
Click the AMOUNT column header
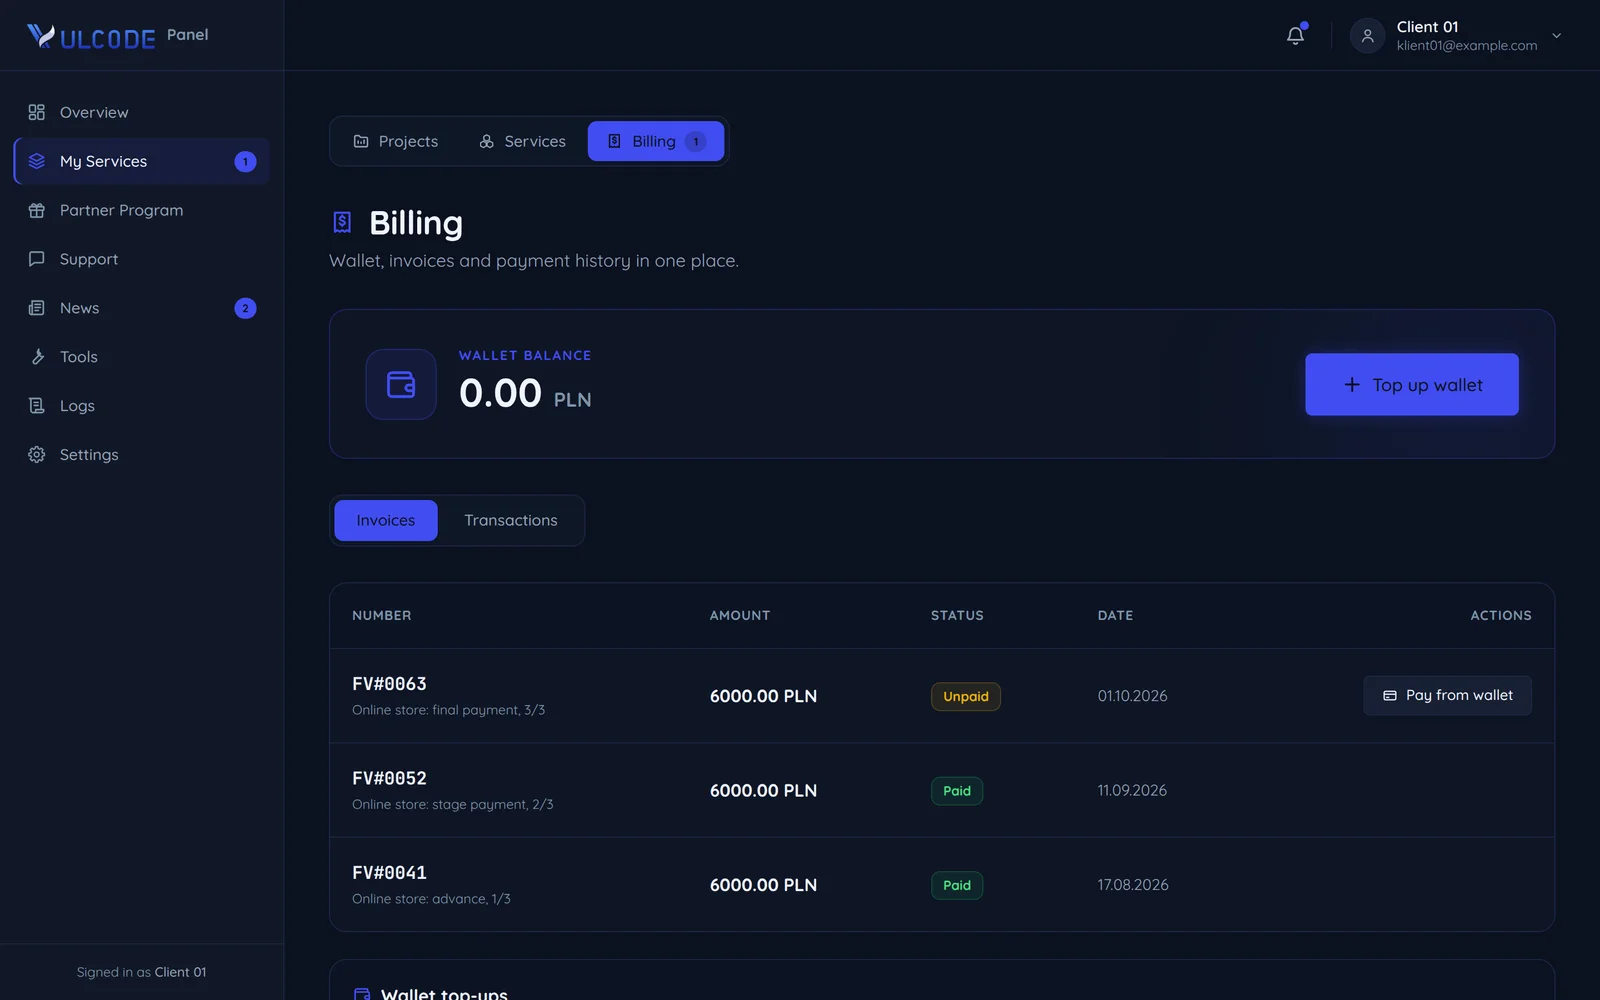point(740,615)
